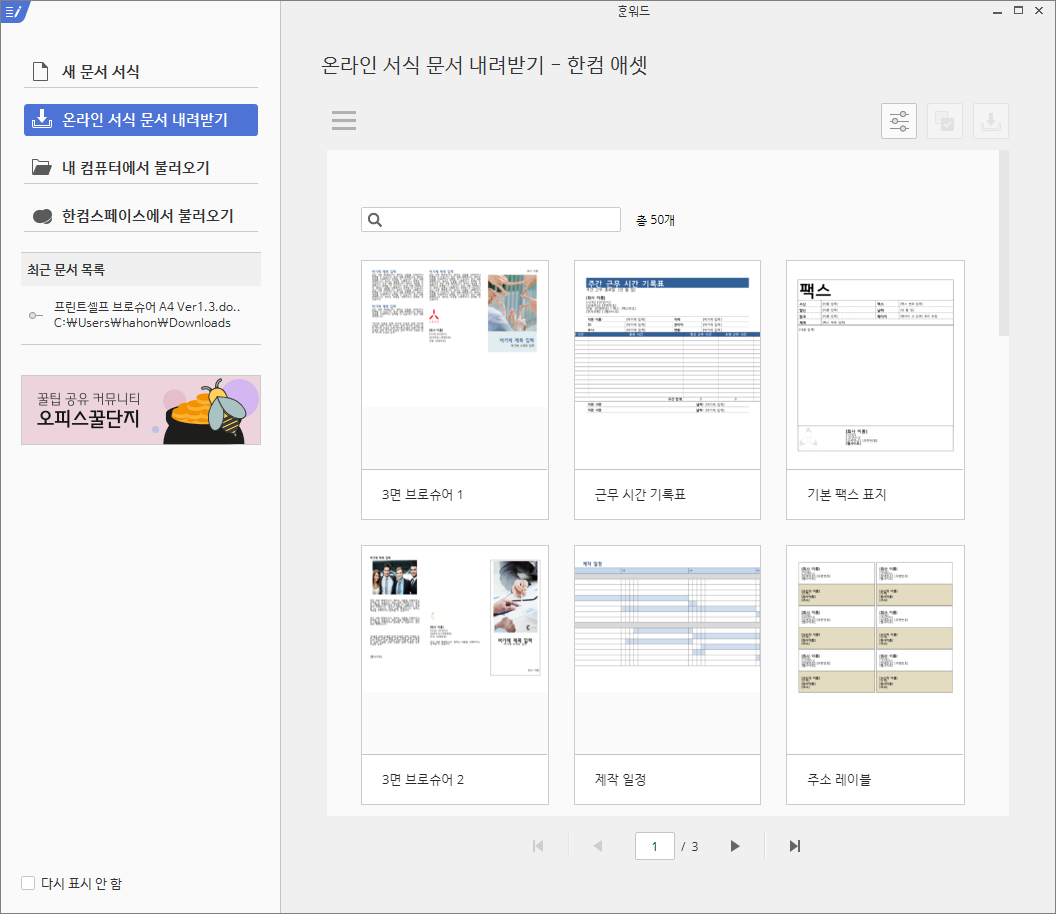
Task: Maximize the 호워드 window
Action: (1018, 10)
